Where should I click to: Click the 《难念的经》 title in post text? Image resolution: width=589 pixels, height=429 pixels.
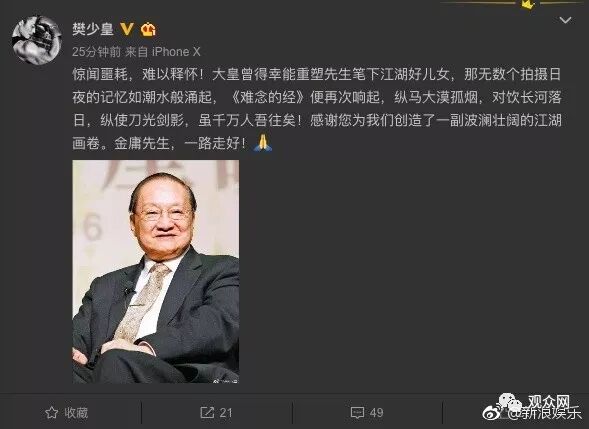pos(267,97)
